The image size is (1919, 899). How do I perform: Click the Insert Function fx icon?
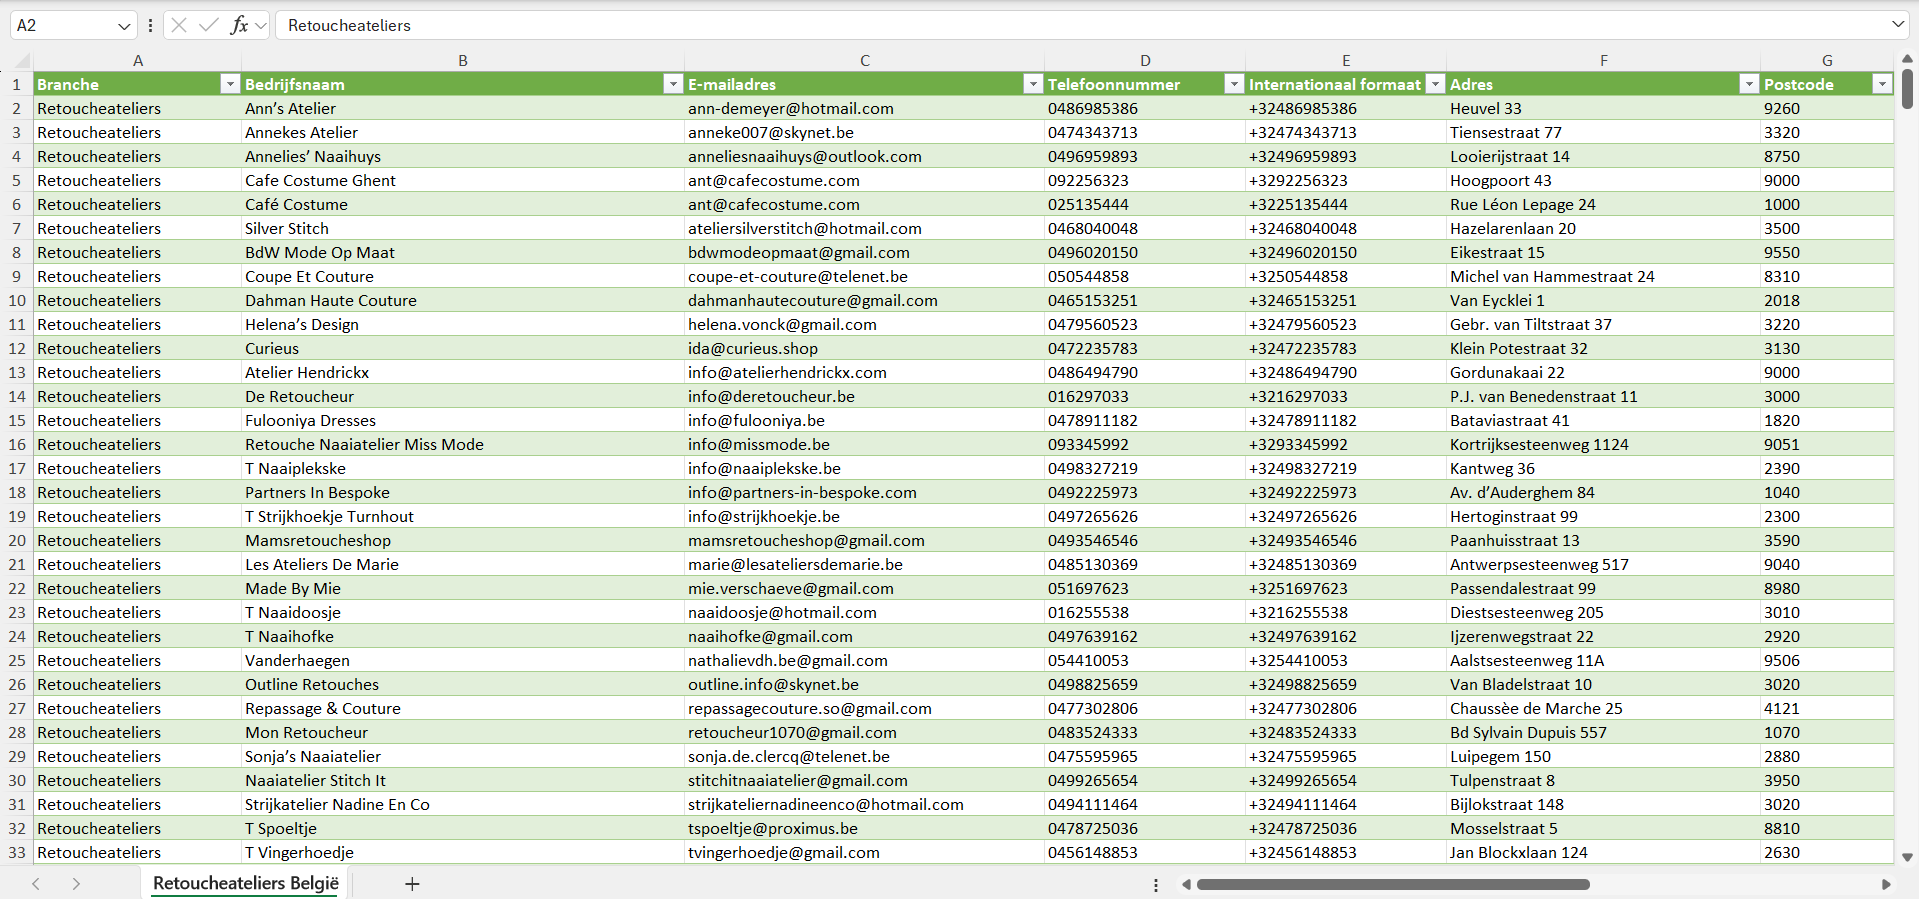pos(239,25)
